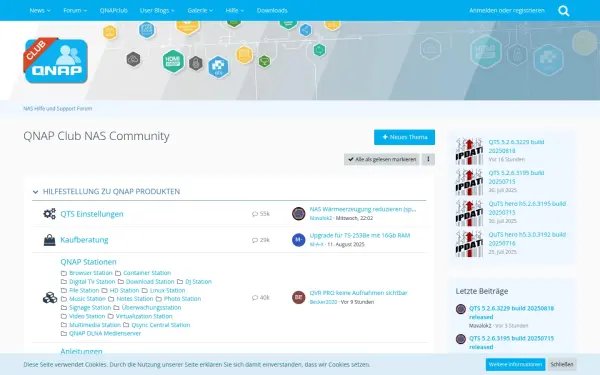
Task: Open the HD Station subforum
Action: coord(124,290)
